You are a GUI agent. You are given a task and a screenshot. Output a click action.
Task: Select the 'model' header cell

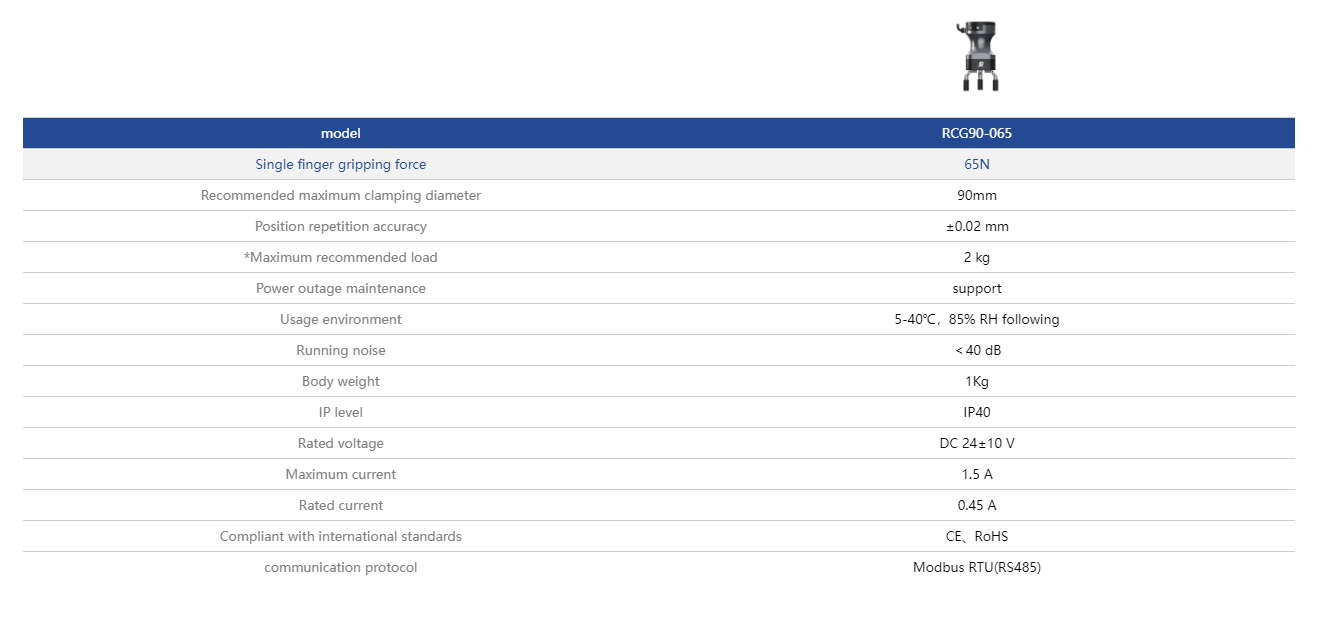click(x=341, y=133)
